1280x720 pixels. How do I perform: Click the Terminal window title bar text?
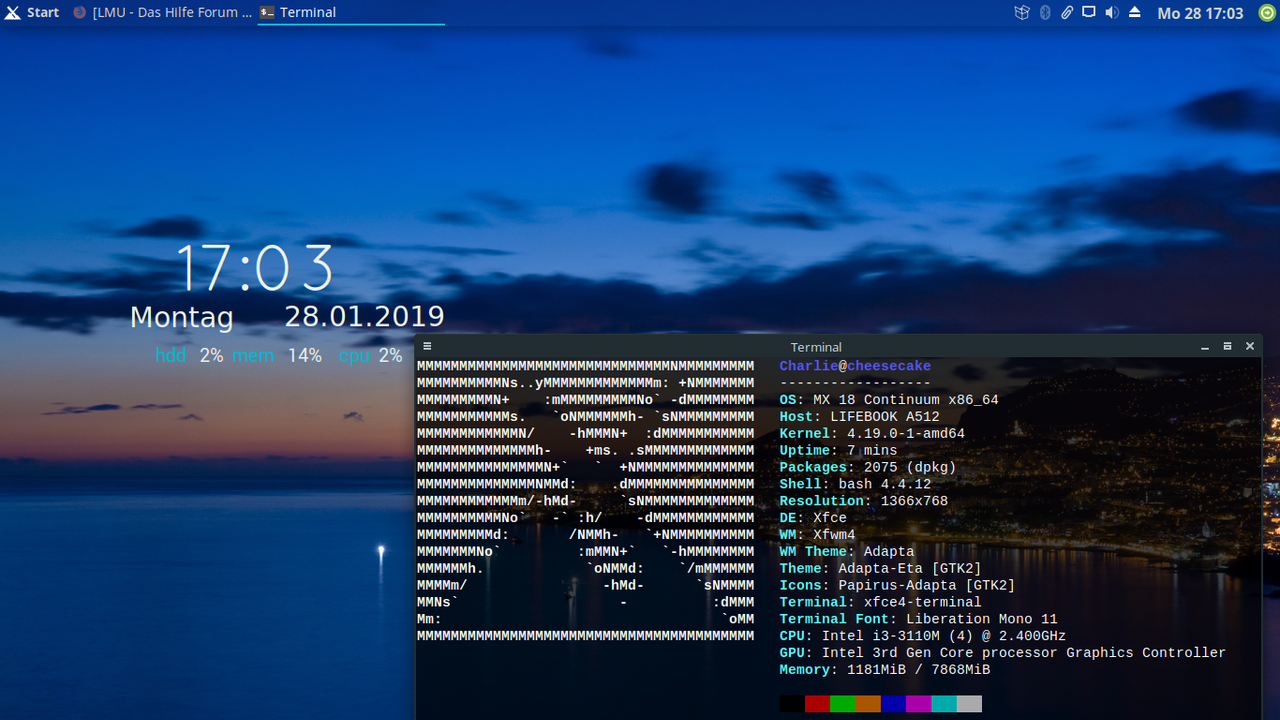816,347
